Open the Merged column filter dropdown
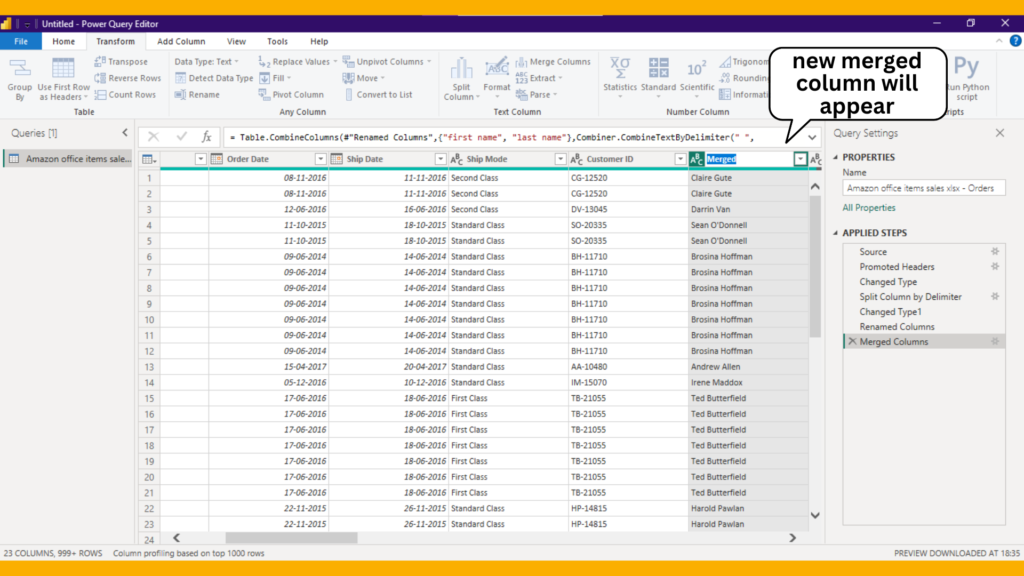Image resolution: width=1024 pixels, height=576 pixels. click(x=800, y=159)
